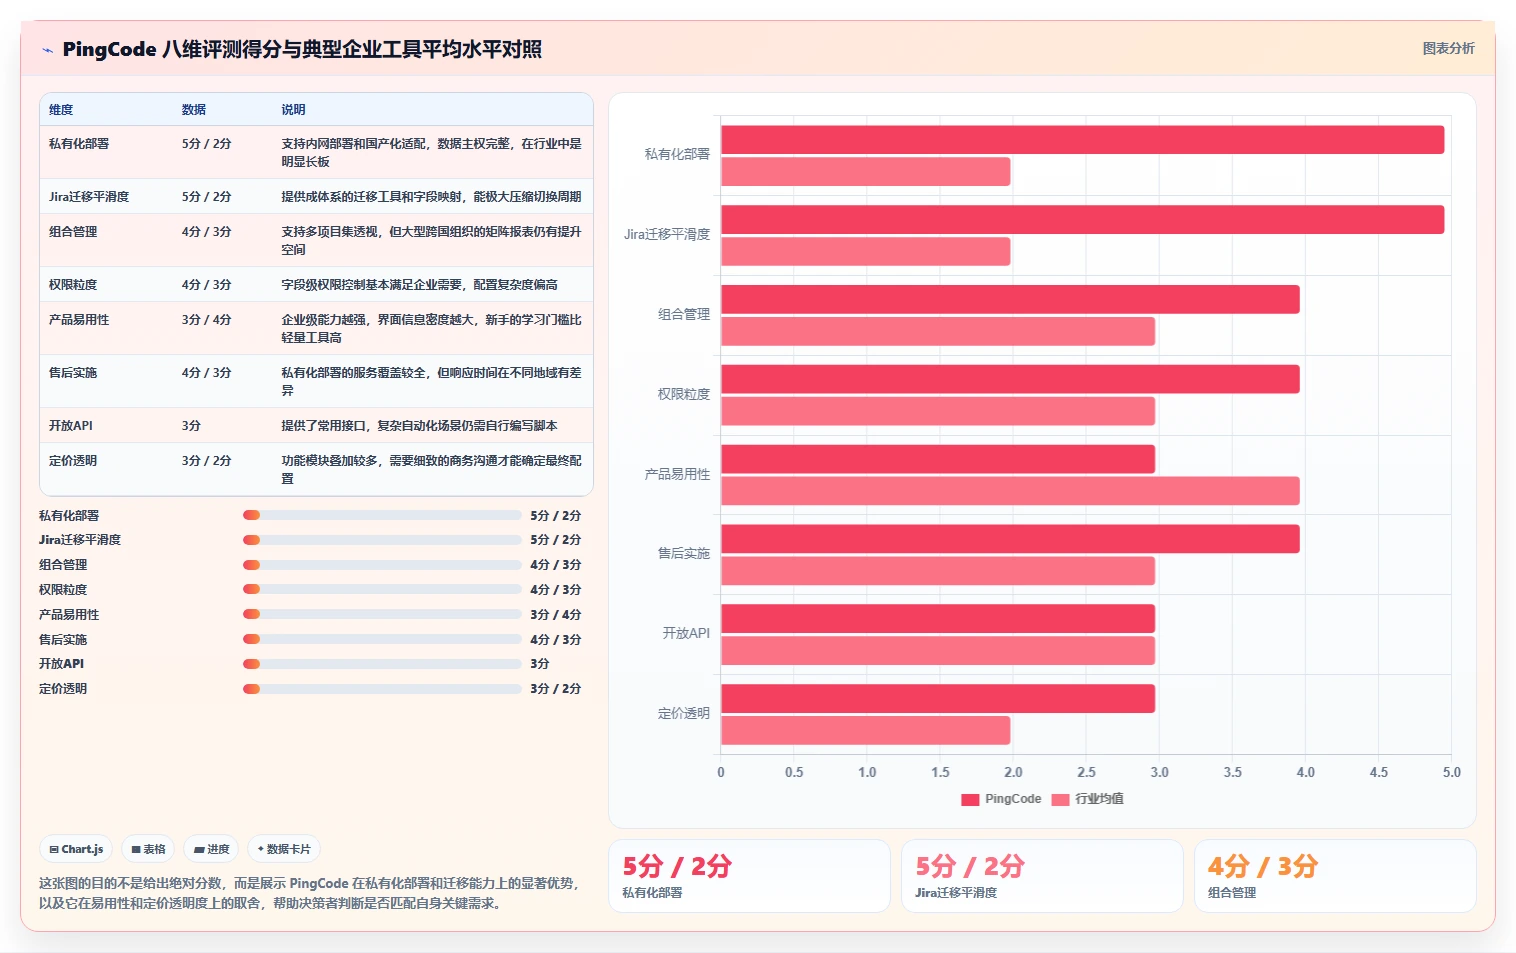The width and height of the screenshot is (1516, 953).
Task: Click the 行业均值 bar for Jira迁移平滑度
Action: coord(865,252)
